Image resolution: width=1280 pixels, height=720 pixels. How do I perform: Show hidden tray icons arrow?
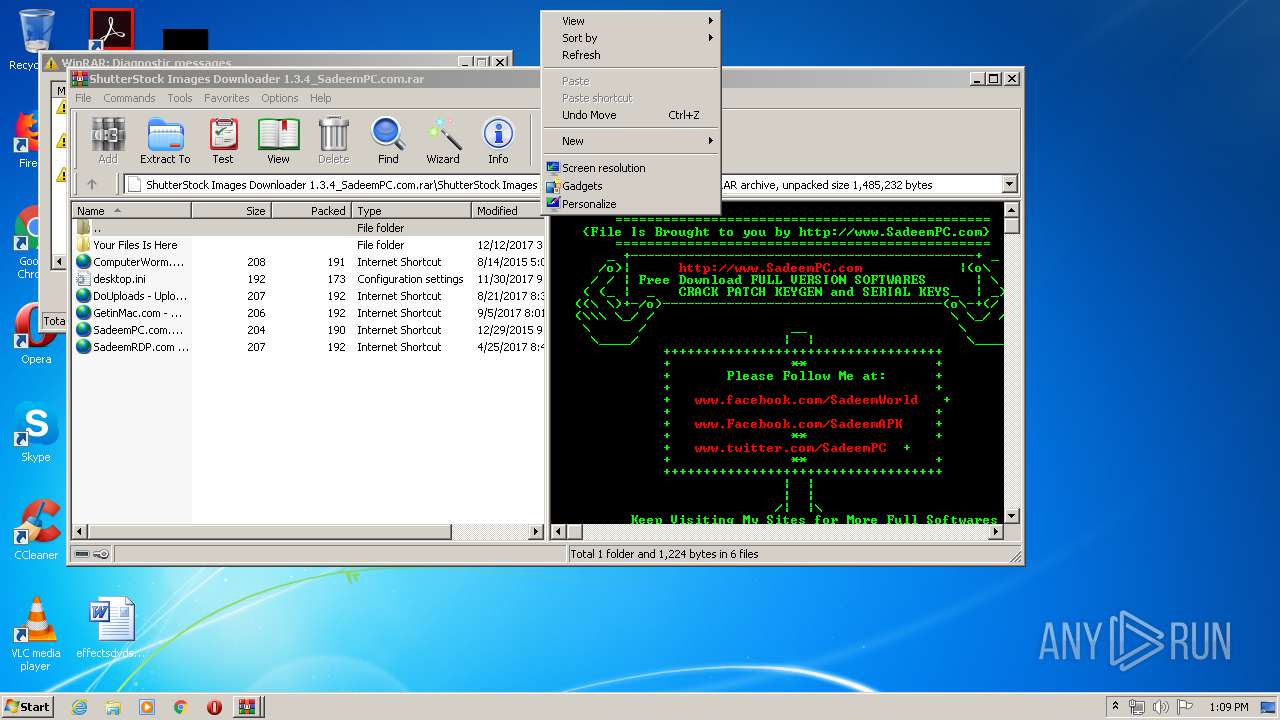coord(1115,707)
